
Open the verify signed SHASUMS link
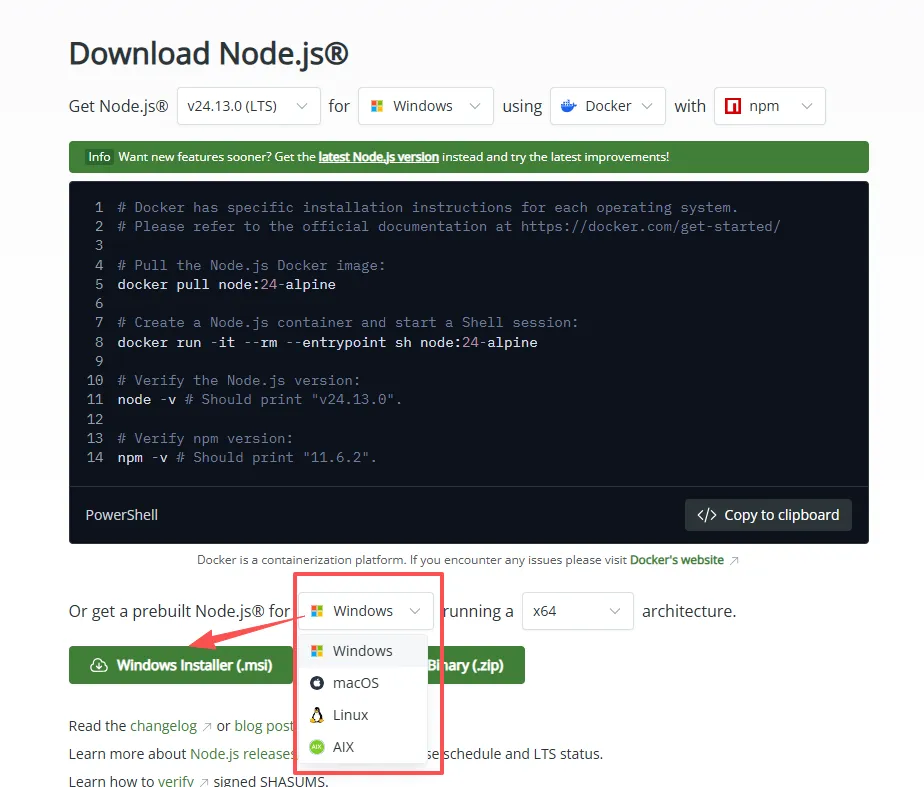[176, 781]
